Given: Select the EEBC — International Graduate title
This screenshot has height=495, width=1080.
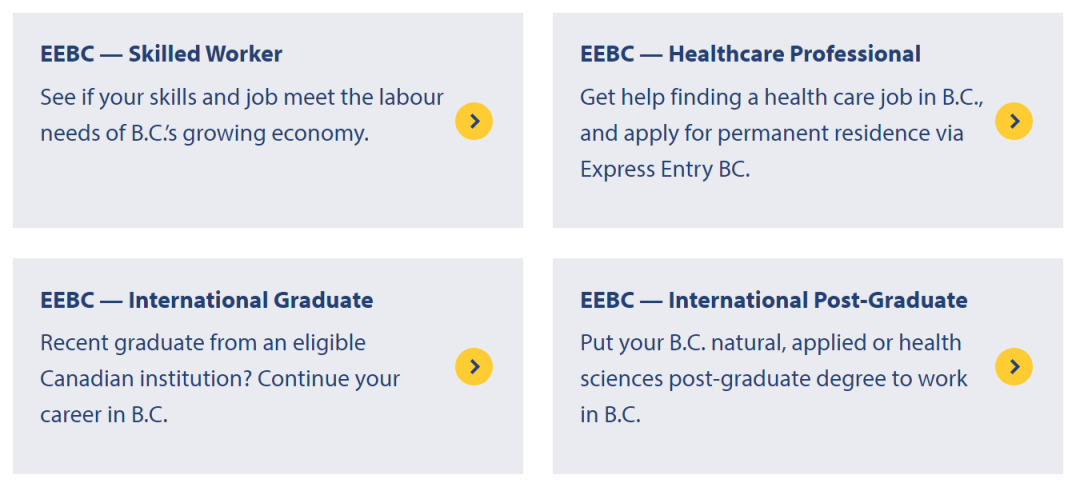Looking at the screenshot, I should coord(206,300).
